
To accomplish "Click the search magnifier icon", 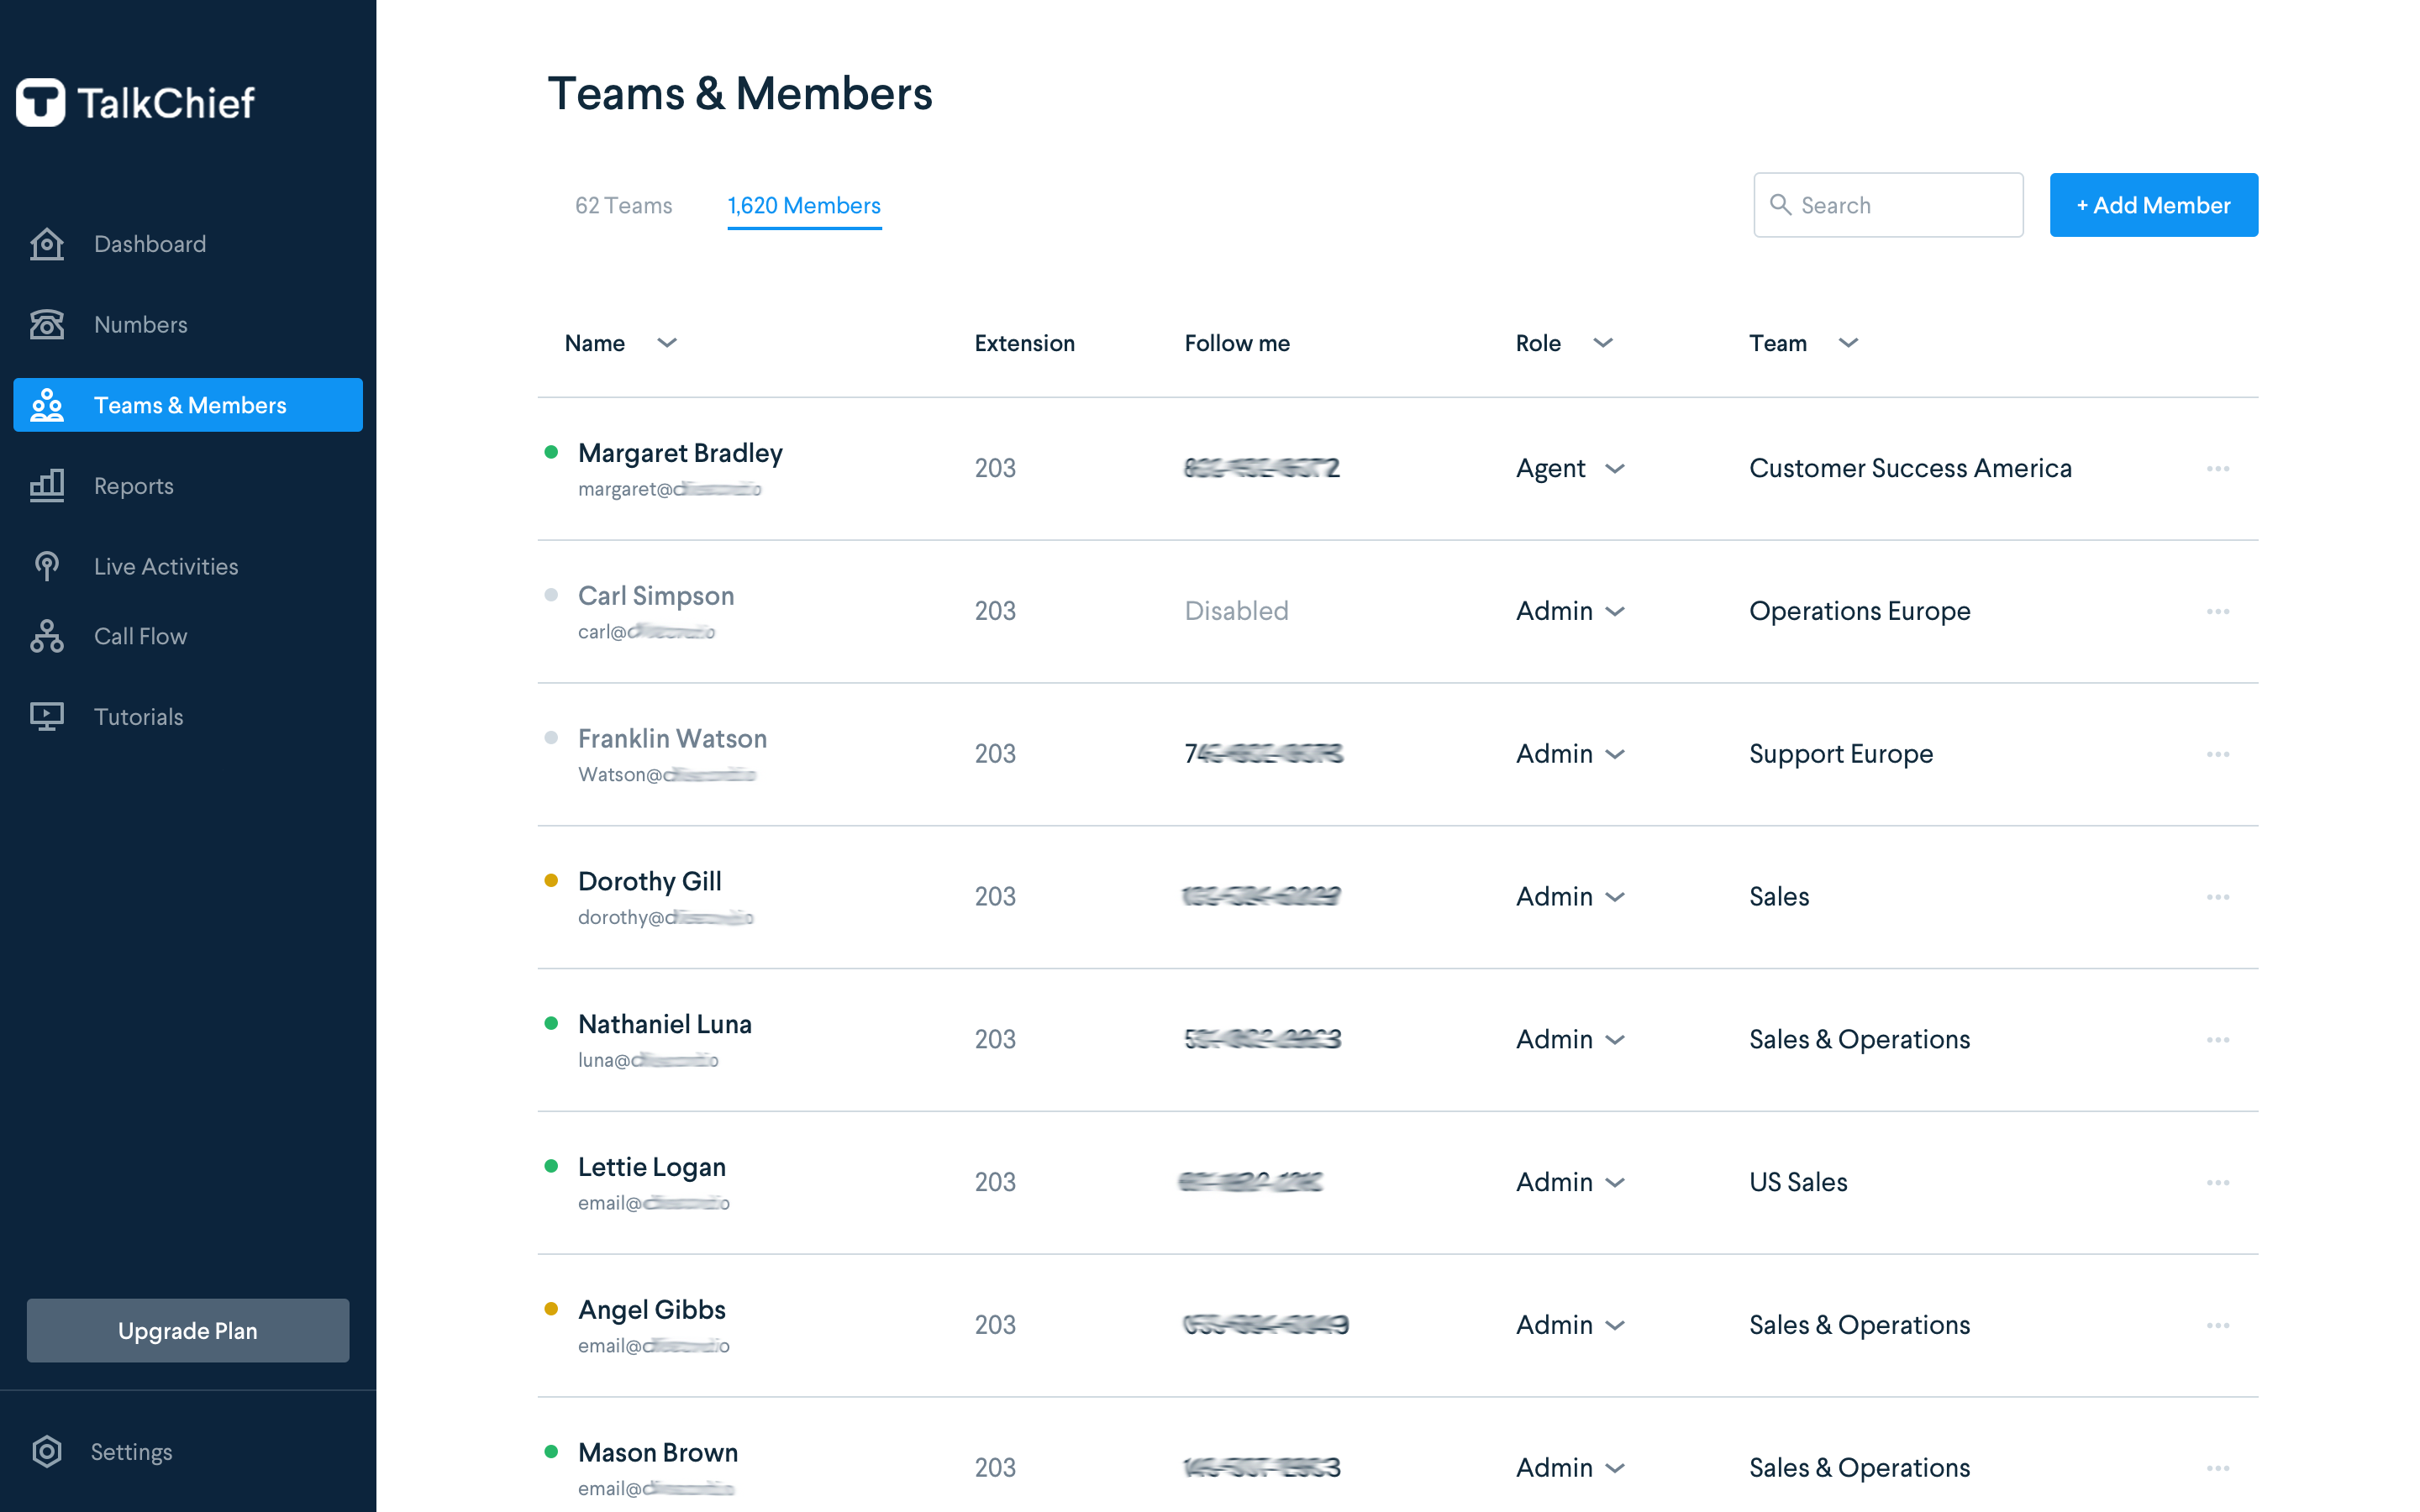I will (1780, 205).
